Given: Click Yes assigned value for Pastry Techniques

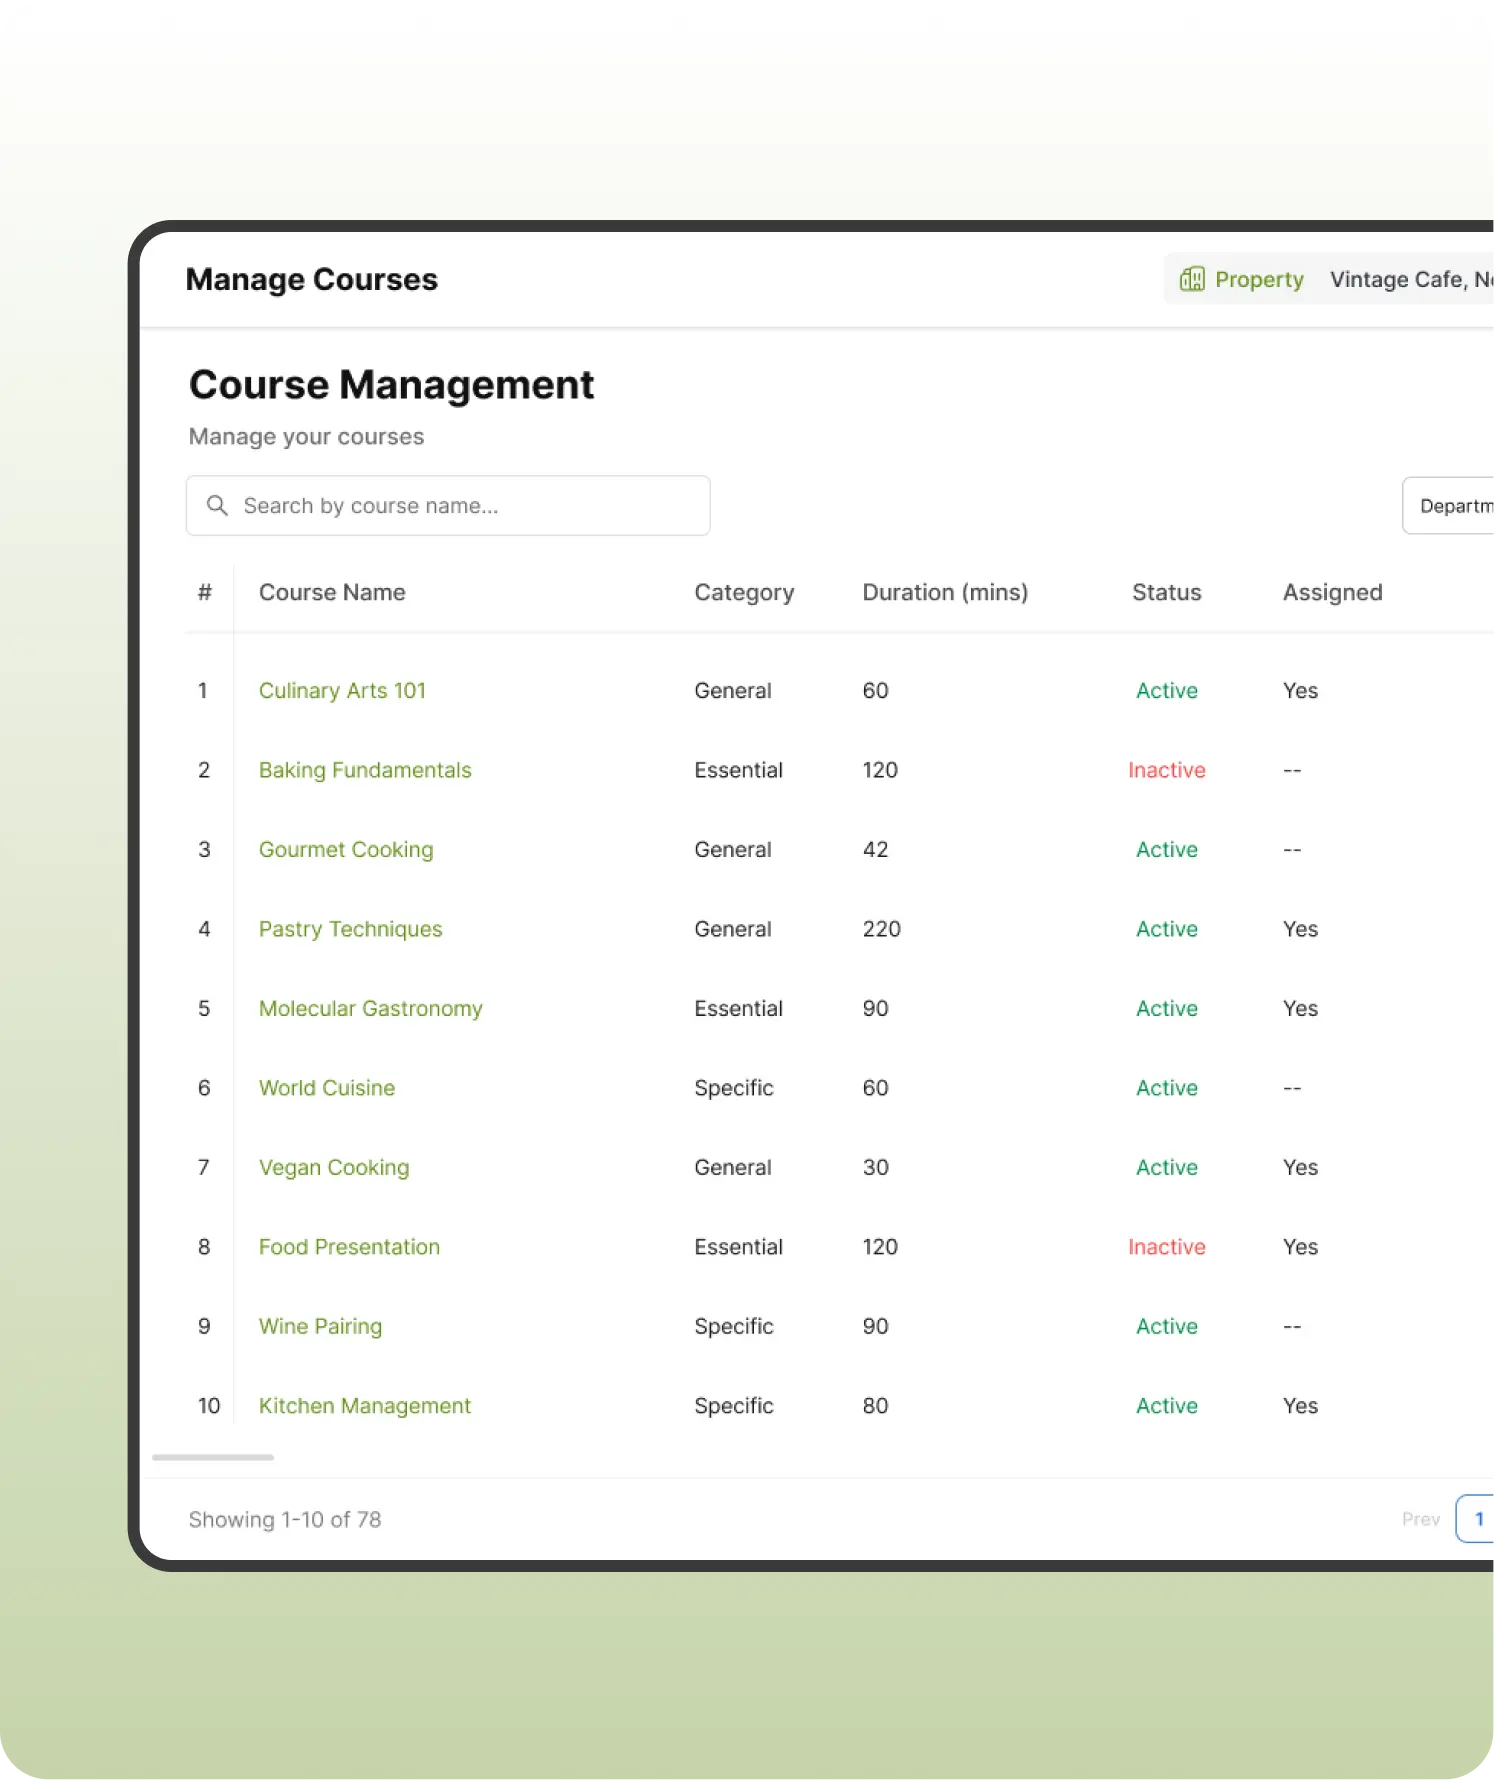Looking at the screenshot, I should point(1300,929).
